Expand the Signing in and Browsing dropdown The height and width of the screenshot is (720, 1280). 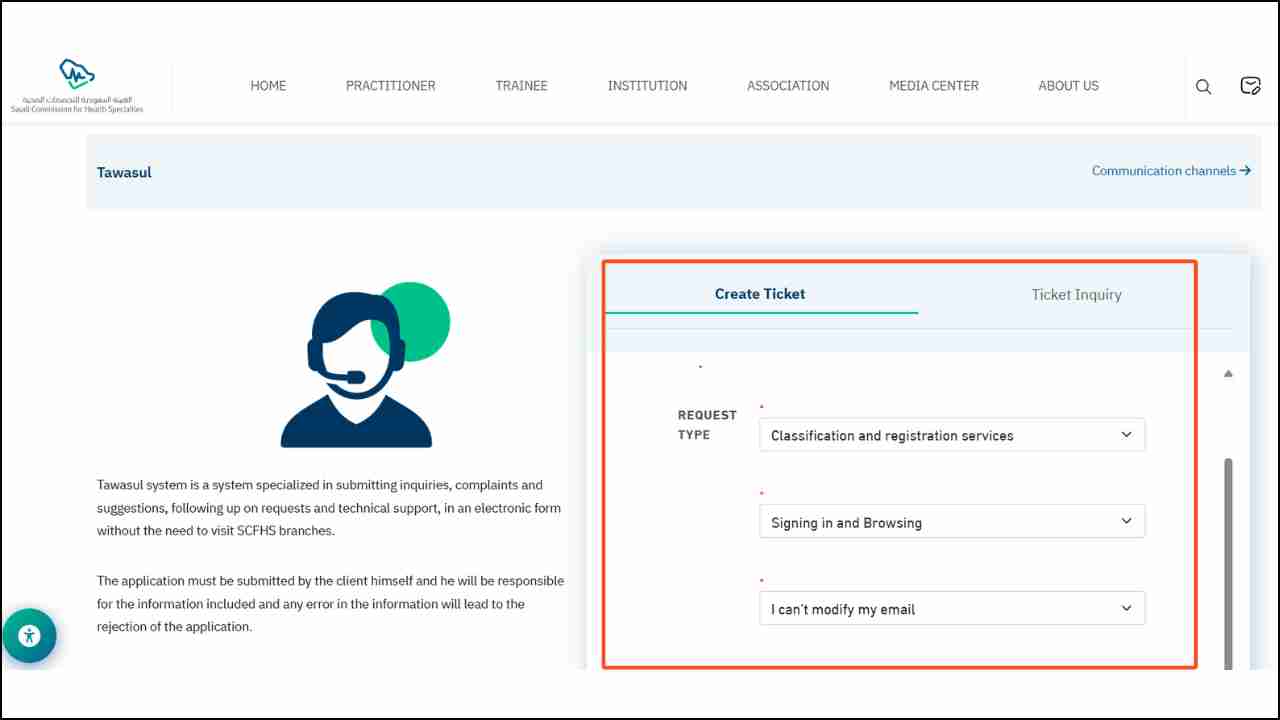tap(951, 521)
